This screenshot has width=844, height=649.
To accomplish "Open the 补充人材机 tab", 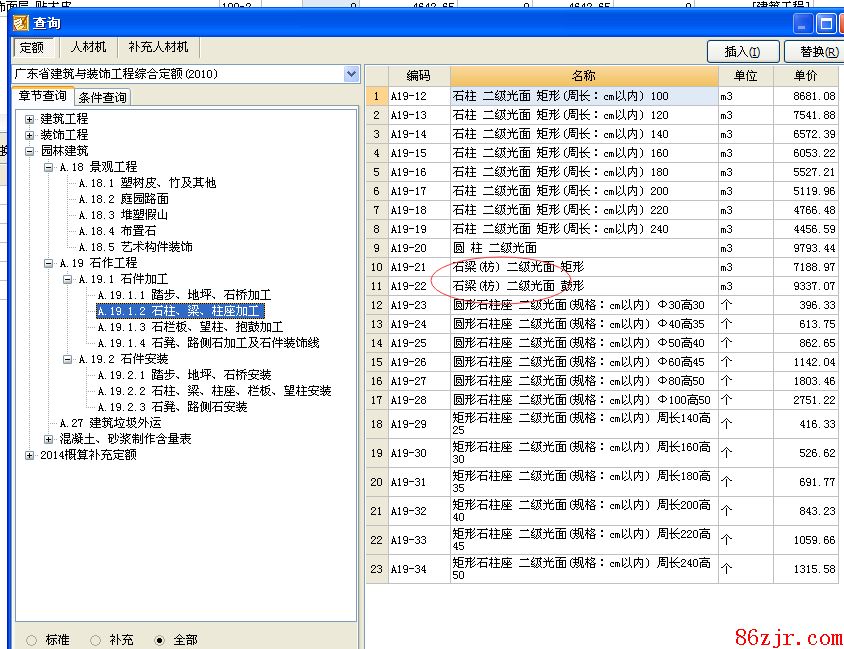I will (x=158, y=47).
